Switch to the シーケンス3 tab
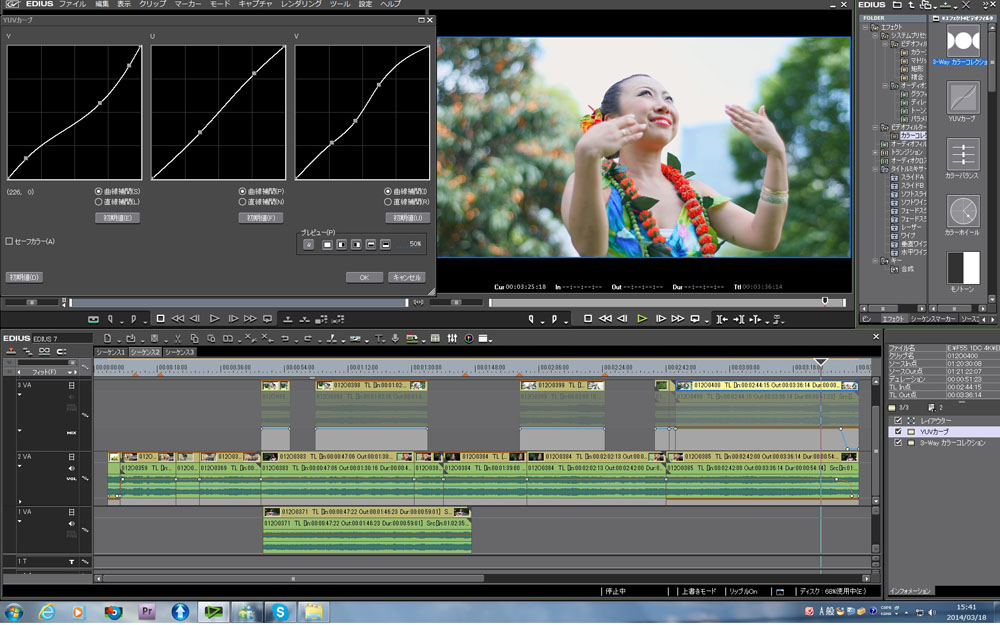Viewport: 1000px width, 625px height. pos(179,352)
